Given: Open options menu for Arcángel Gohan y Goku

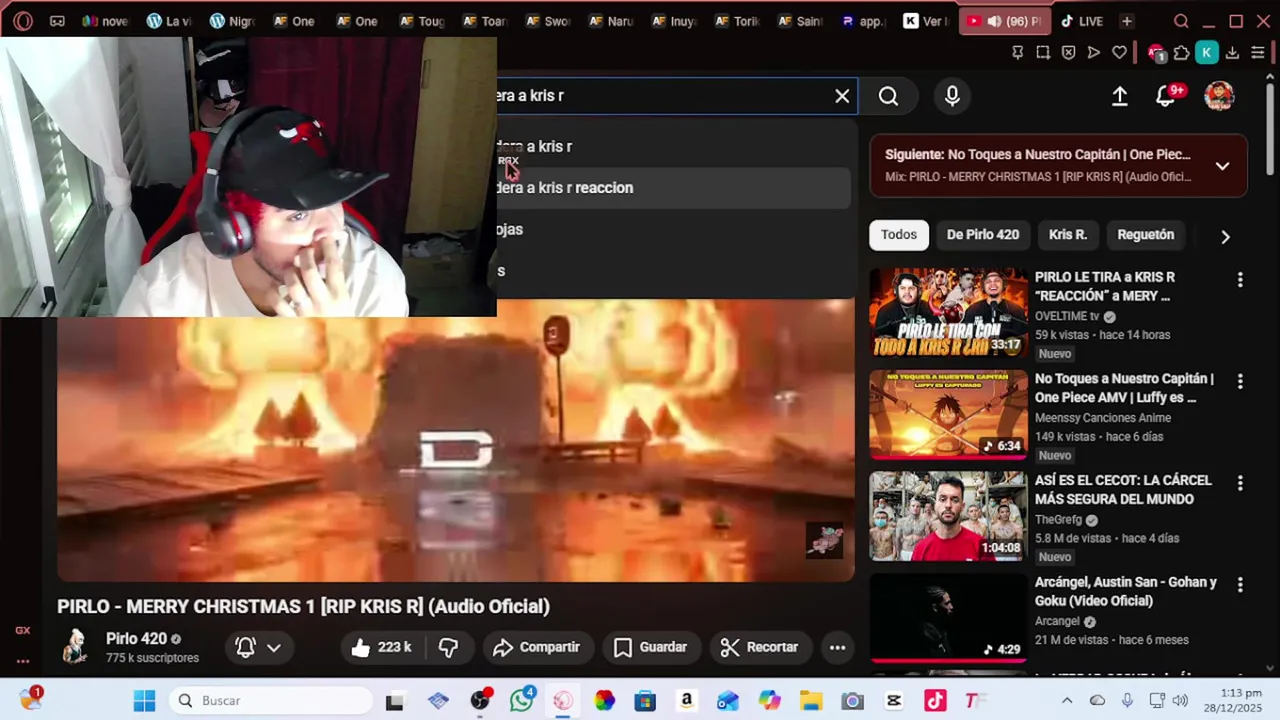Looking at the screenshot, I should 1240,585.
